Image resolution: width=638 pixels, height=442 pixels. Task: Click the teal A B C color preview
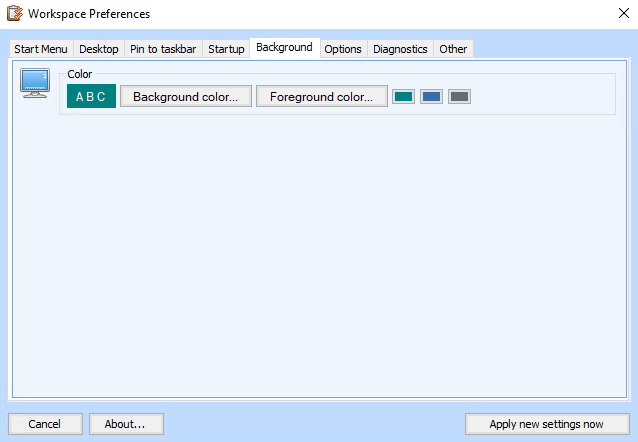[x=91, y=97]
